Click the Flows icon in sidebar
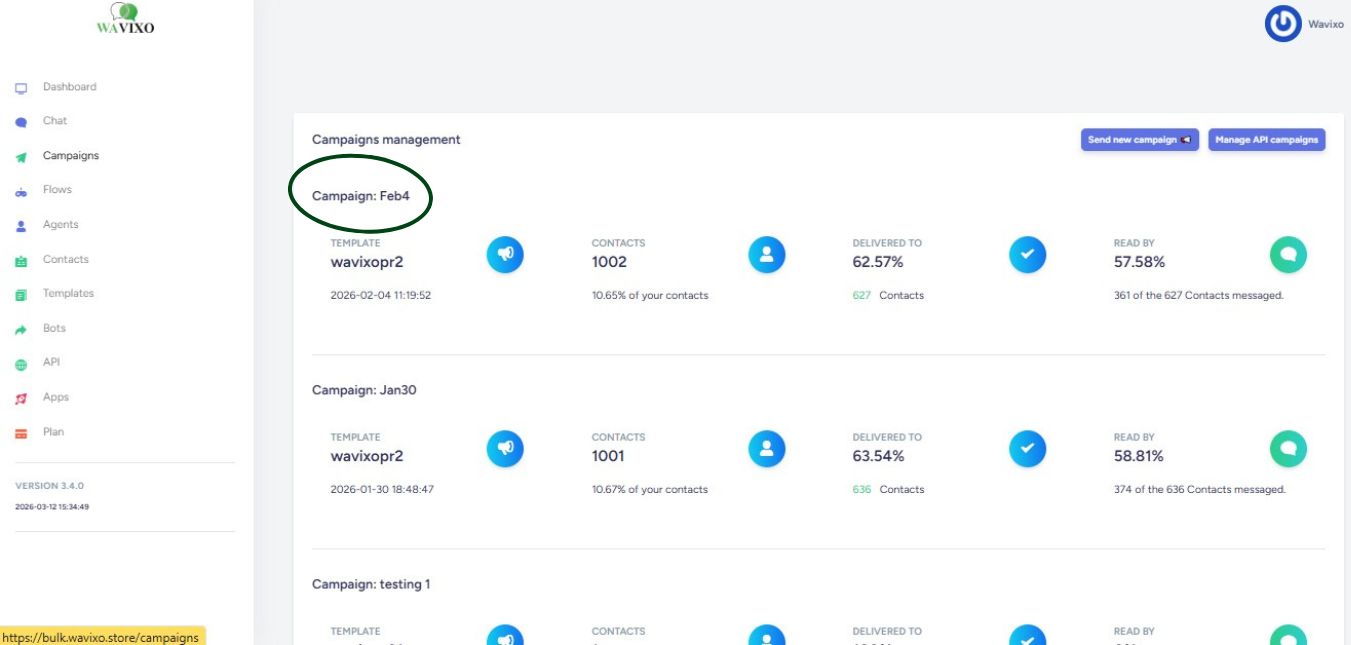Viewport: 1351px width, 645px height. point(21,191)
